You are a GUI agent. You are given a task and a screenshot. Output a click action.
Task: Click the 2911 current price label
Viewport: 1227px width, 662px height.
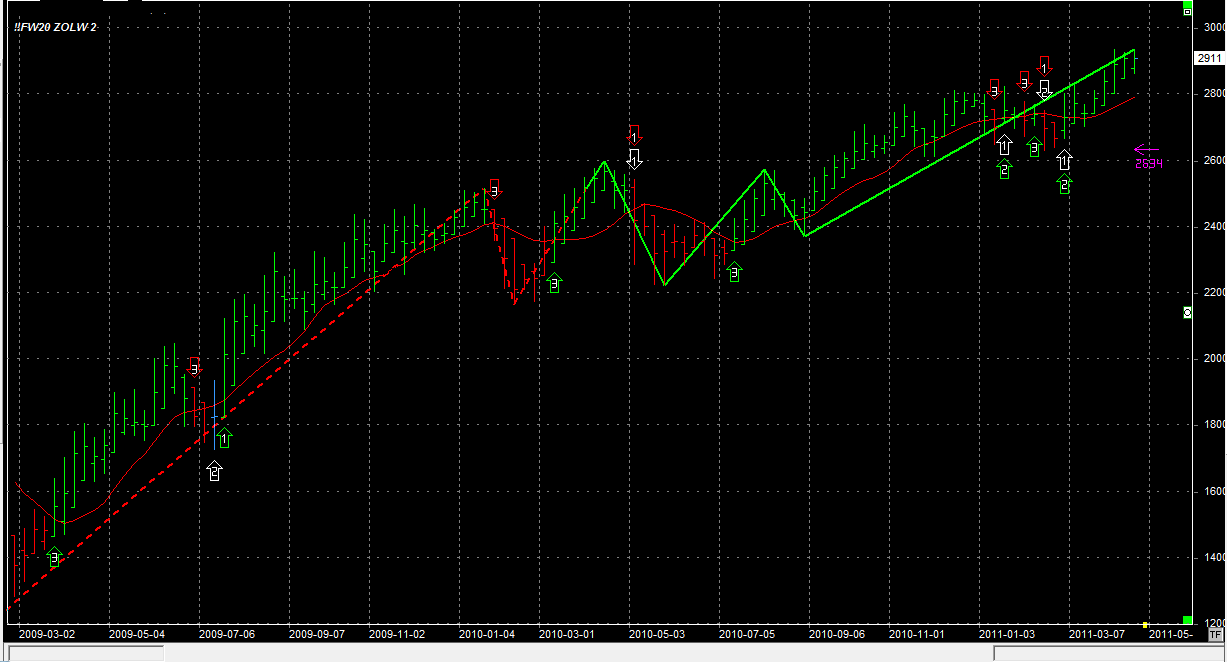[1208, 59]
